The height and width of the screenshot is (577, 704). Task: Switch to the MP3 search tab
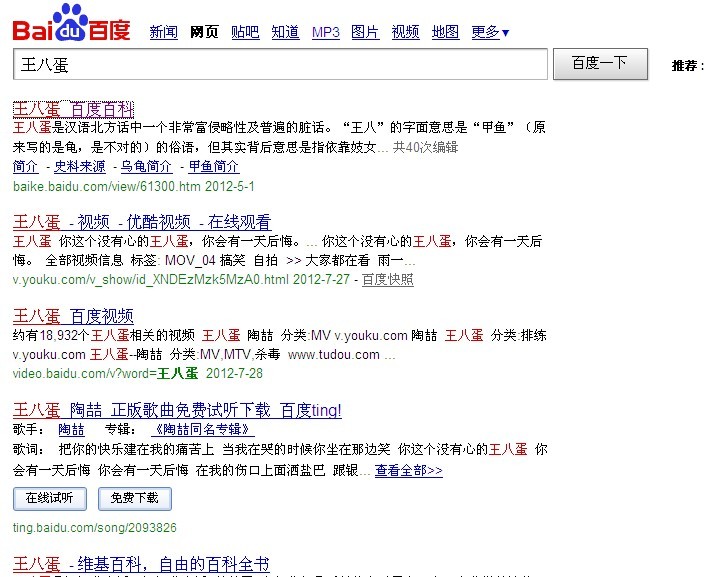(x=326, y=32)
